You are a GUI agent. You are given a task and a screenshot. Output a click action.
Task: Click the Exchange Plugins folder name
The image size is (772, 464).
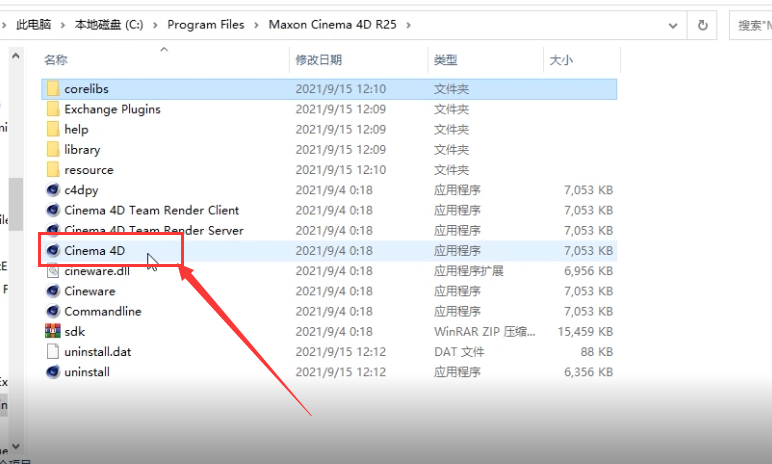[x=112, y=109]
